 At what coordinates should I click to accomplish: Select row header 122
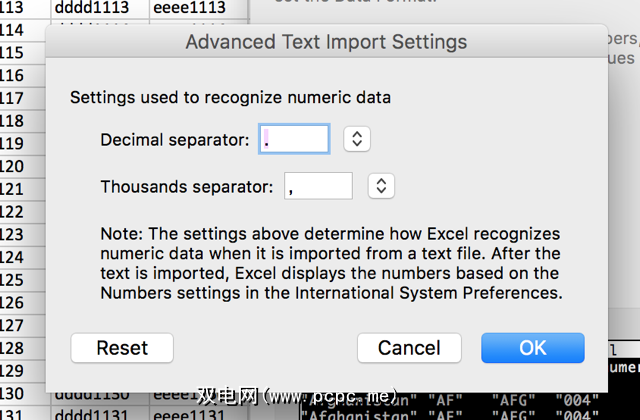(x=14, y=211)
